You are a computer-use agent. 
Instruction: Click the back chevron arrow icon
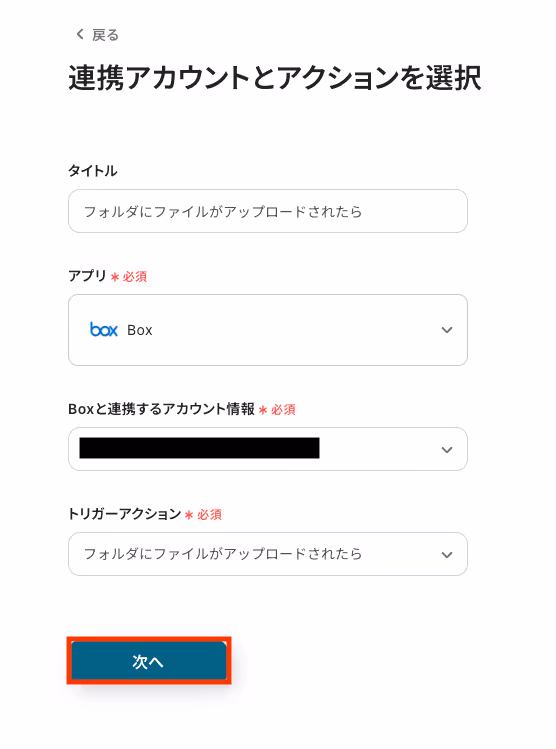(x=80, y=34)
